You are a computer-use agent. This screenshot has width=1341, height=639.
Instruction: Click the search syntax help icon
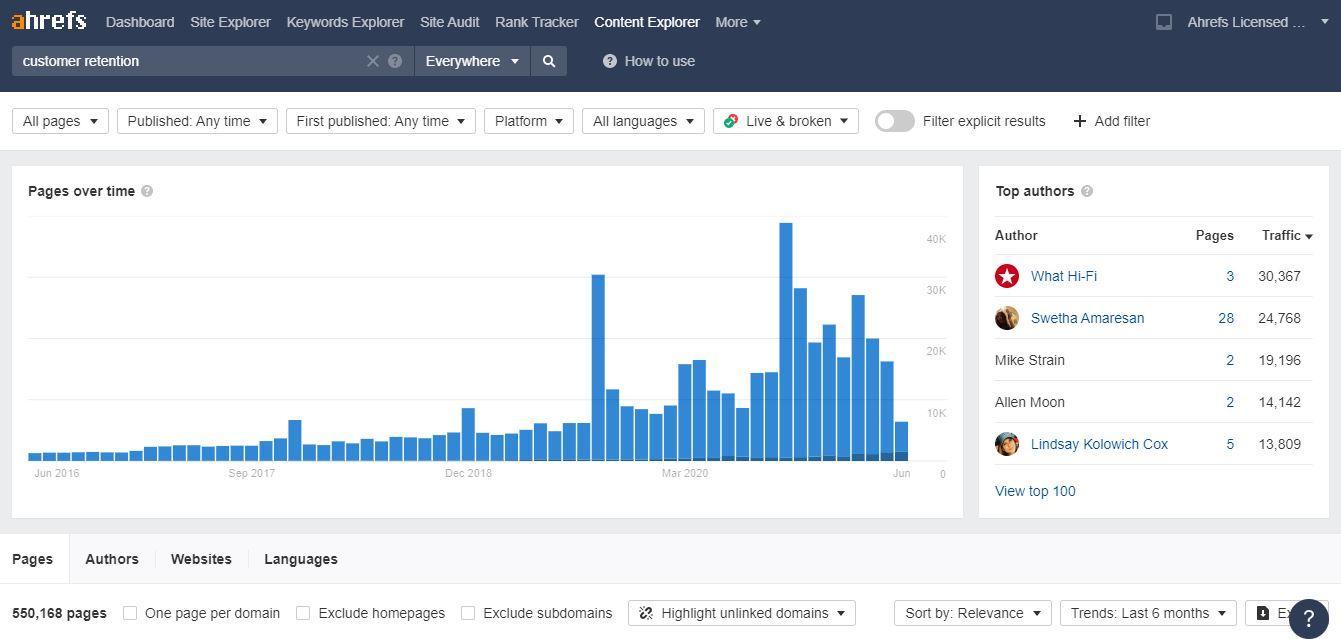(395, 61)
